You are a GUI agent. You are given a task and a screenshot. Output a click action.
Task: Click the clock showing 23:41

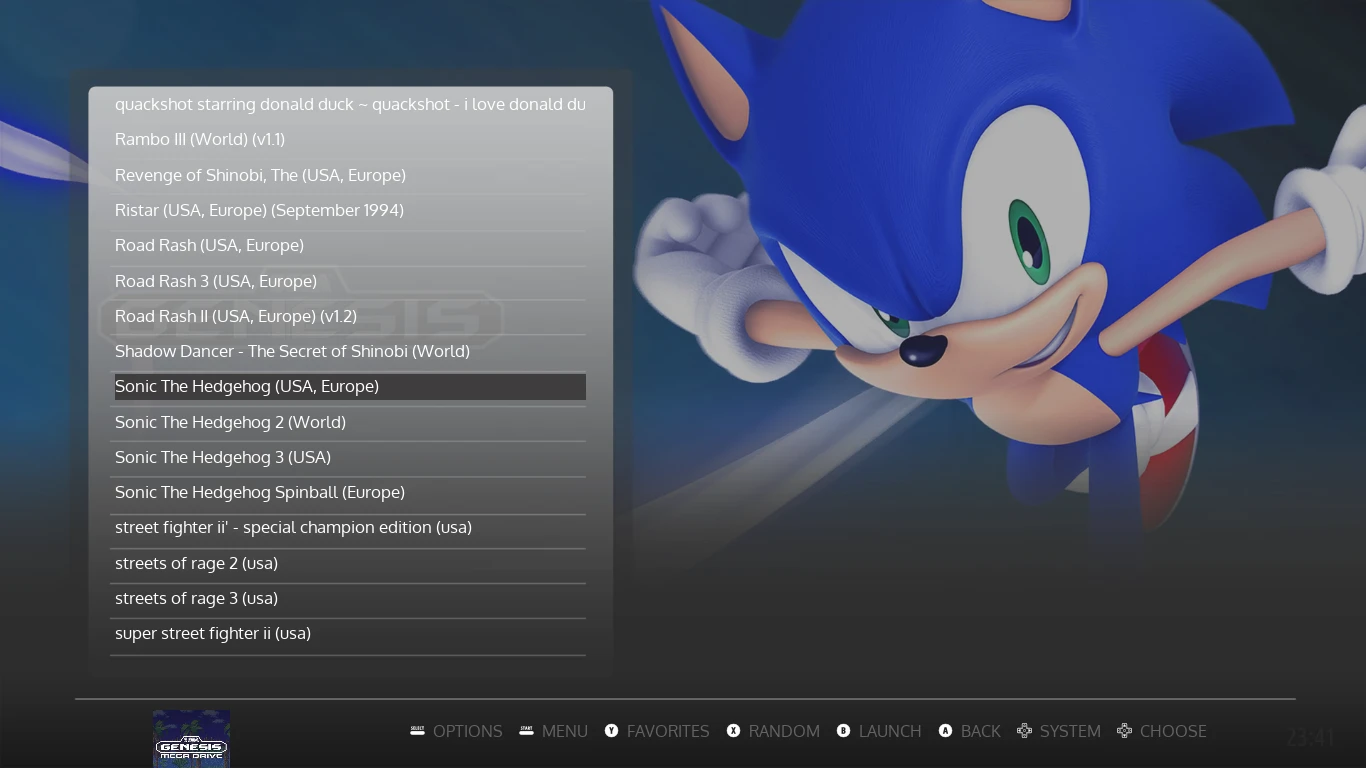click(1310, 739)
